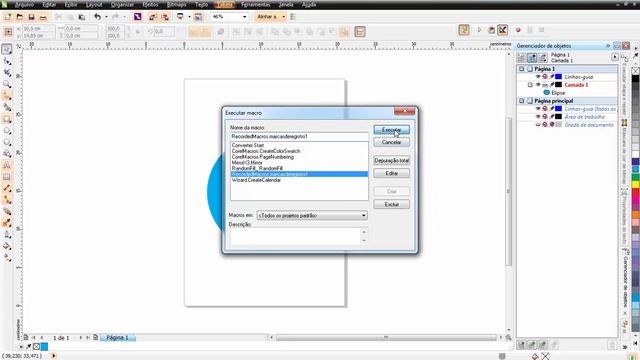Screen dimensions: 640x360
Task: Pick the green swatch in color palette
Action: point(636,177)
